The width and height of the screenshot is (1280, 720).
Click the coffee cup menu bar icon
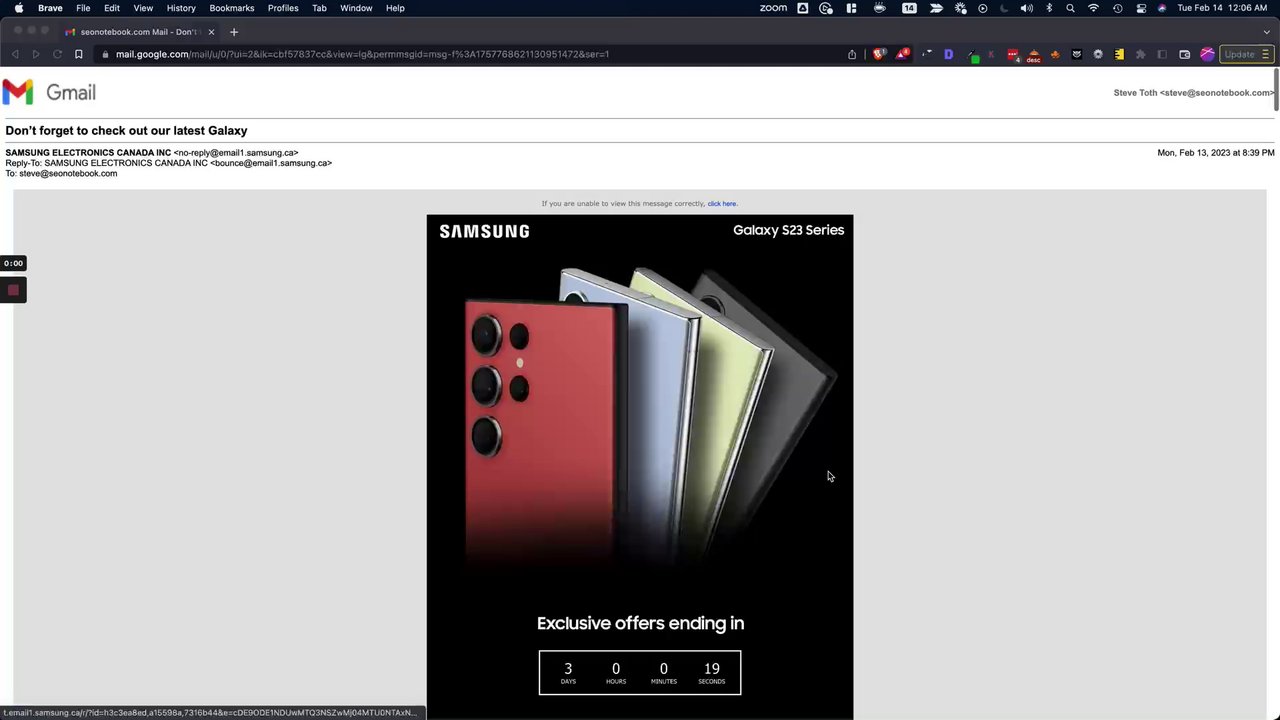pyautogui.click(x=880, y=8)
